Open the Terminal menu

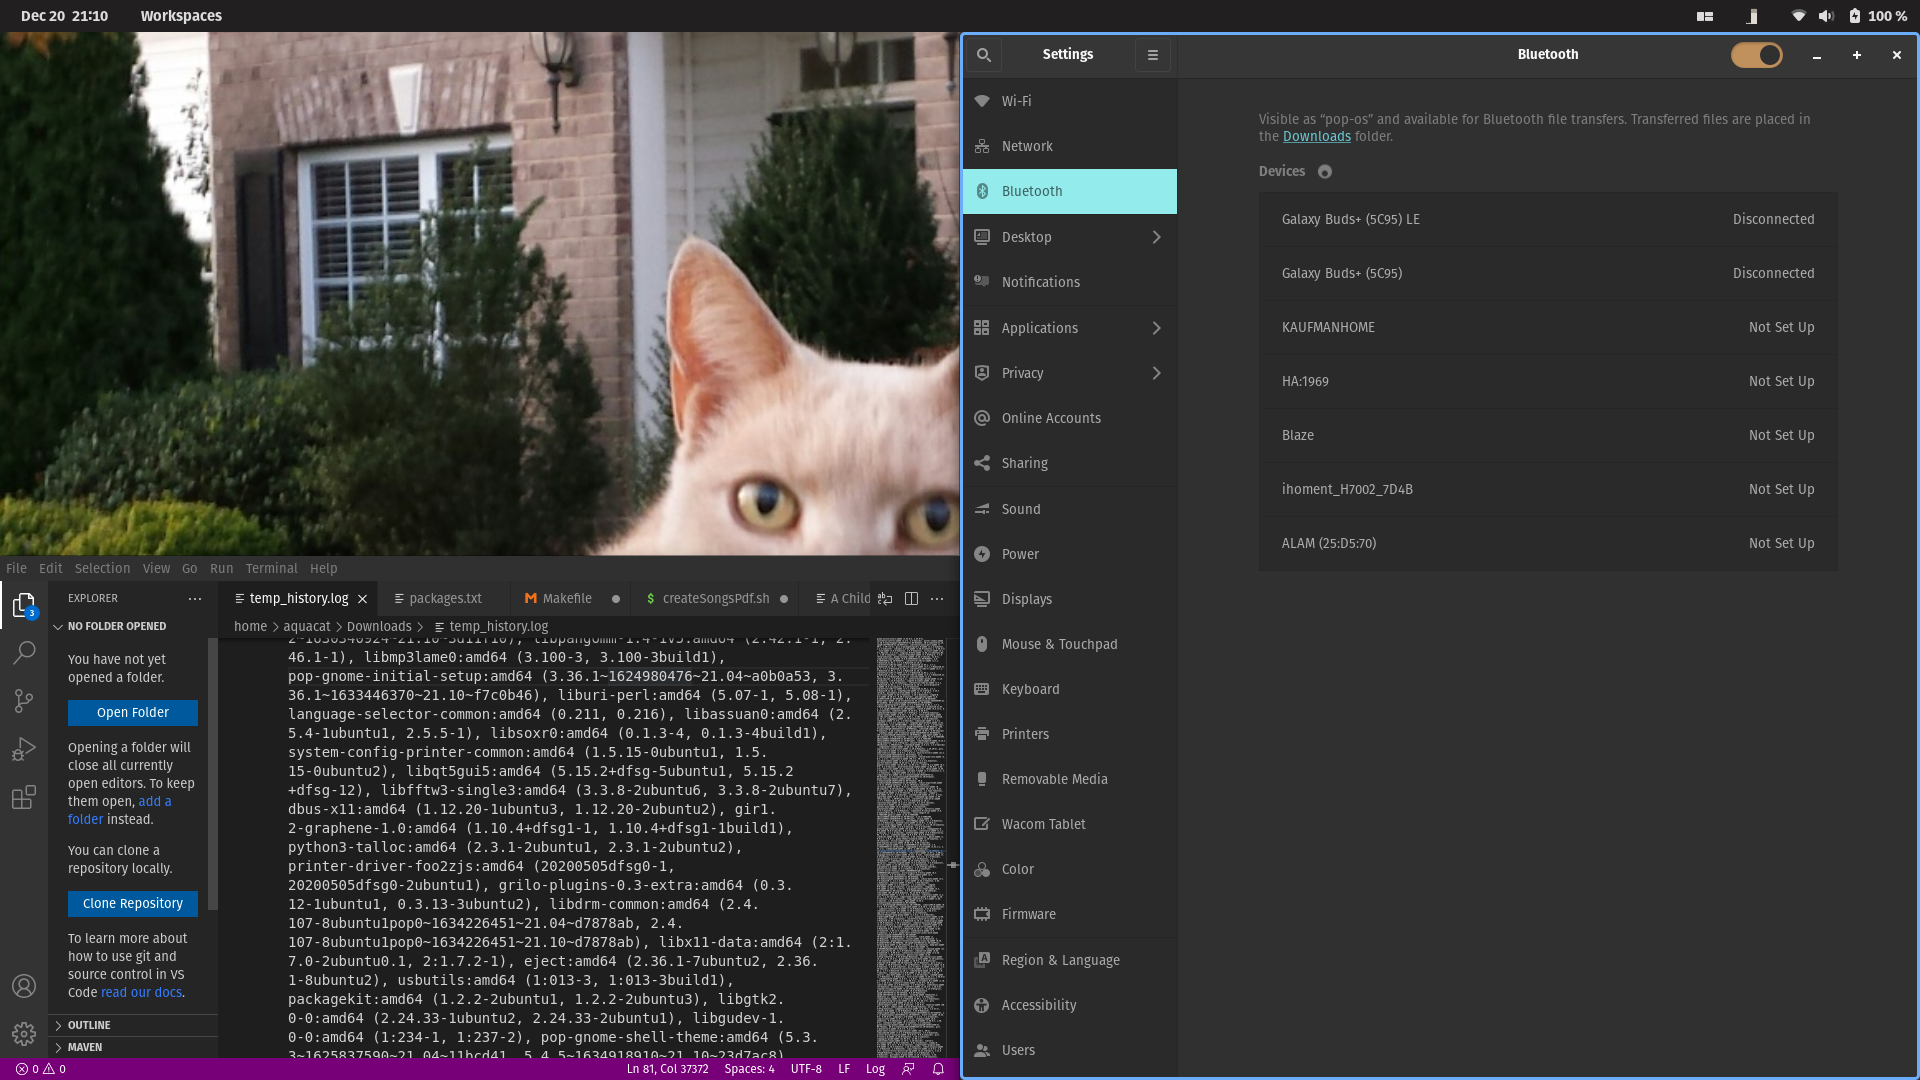tap(271, 568)
